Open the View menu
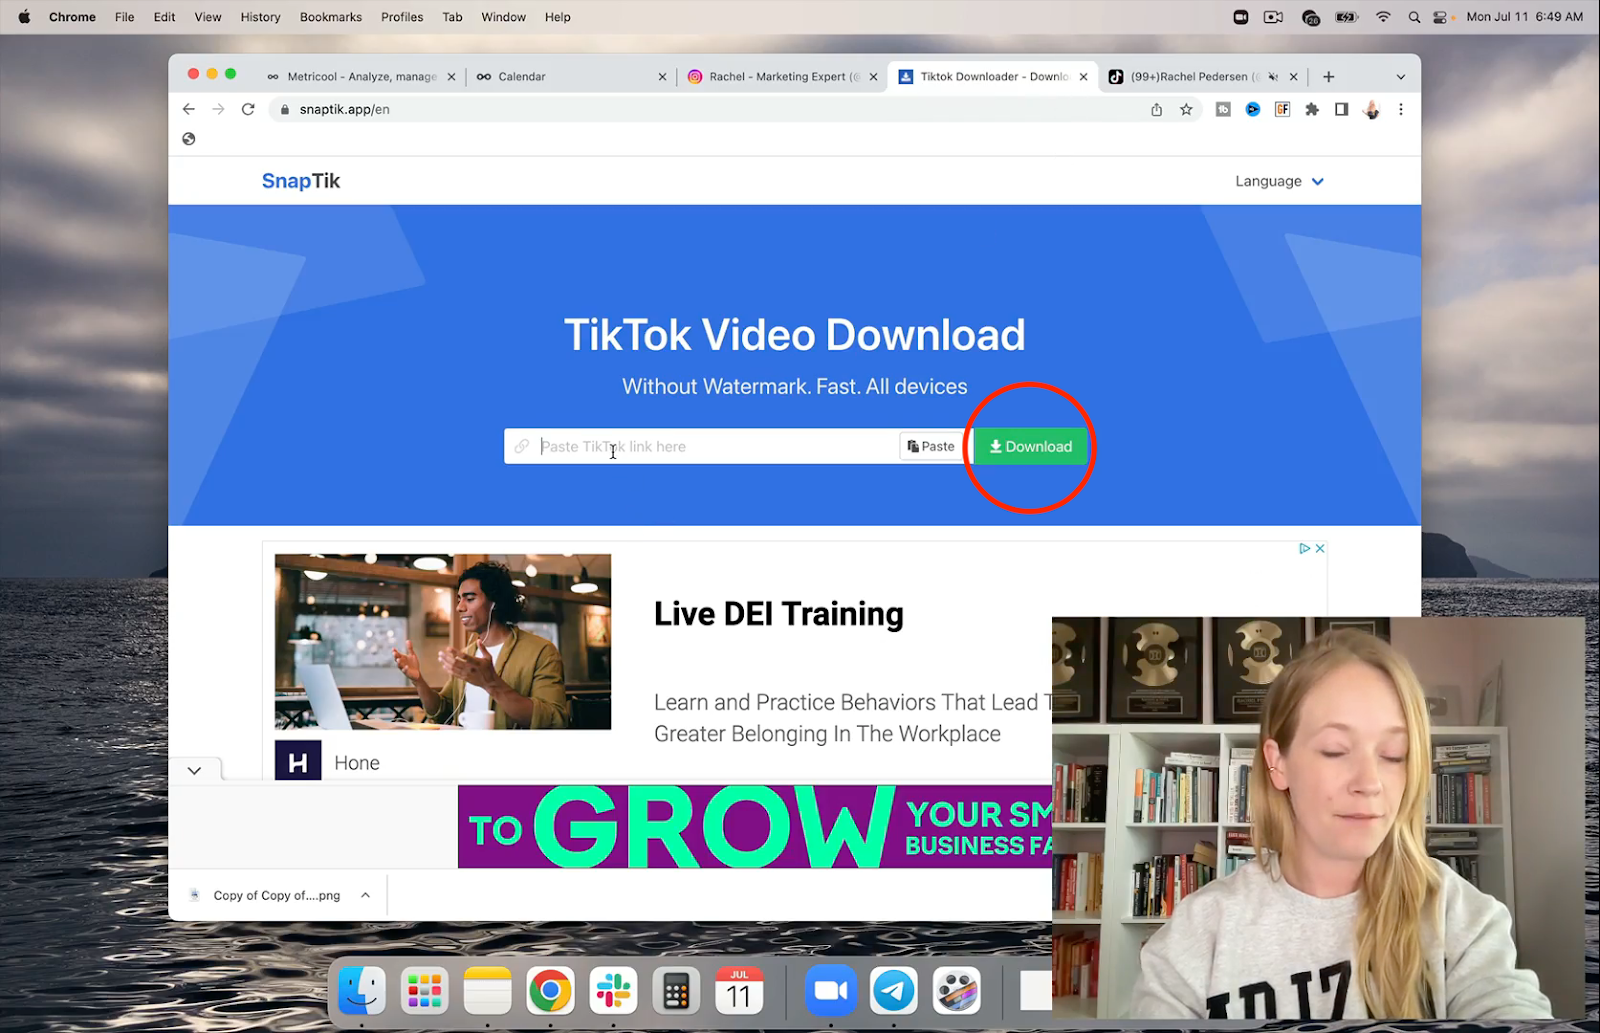The image size is (1600, 1033). 208,17
